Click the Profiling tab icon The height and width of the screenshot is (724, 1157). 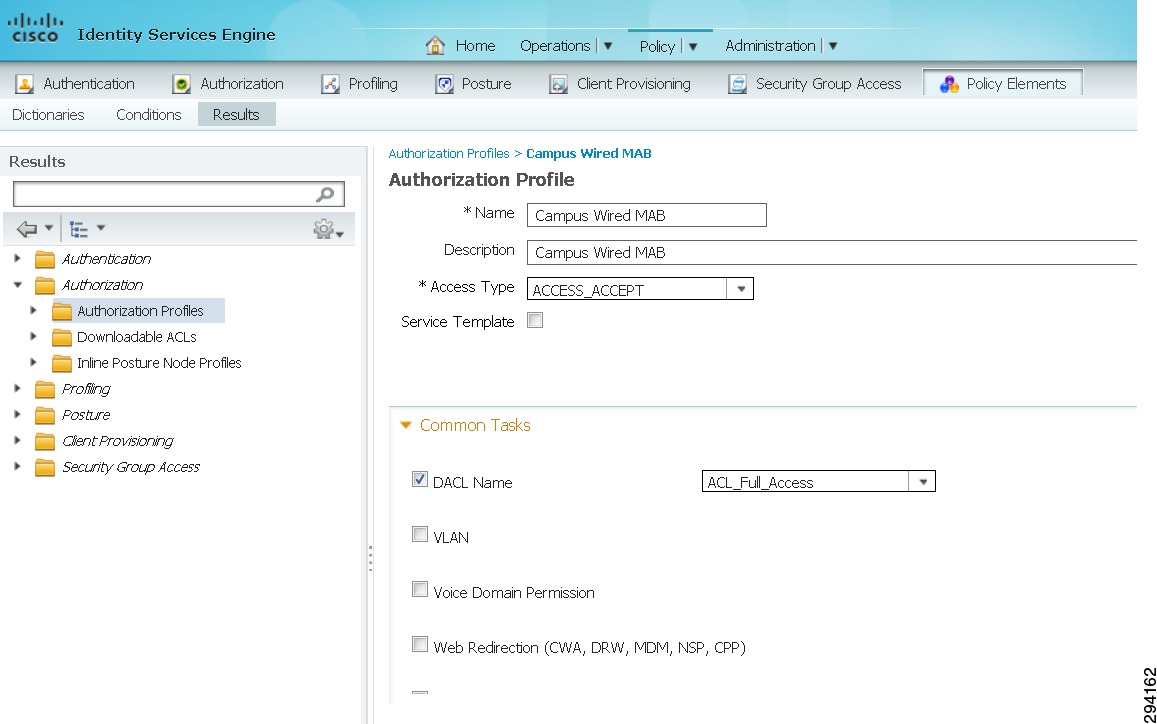[x=330, y=84]
